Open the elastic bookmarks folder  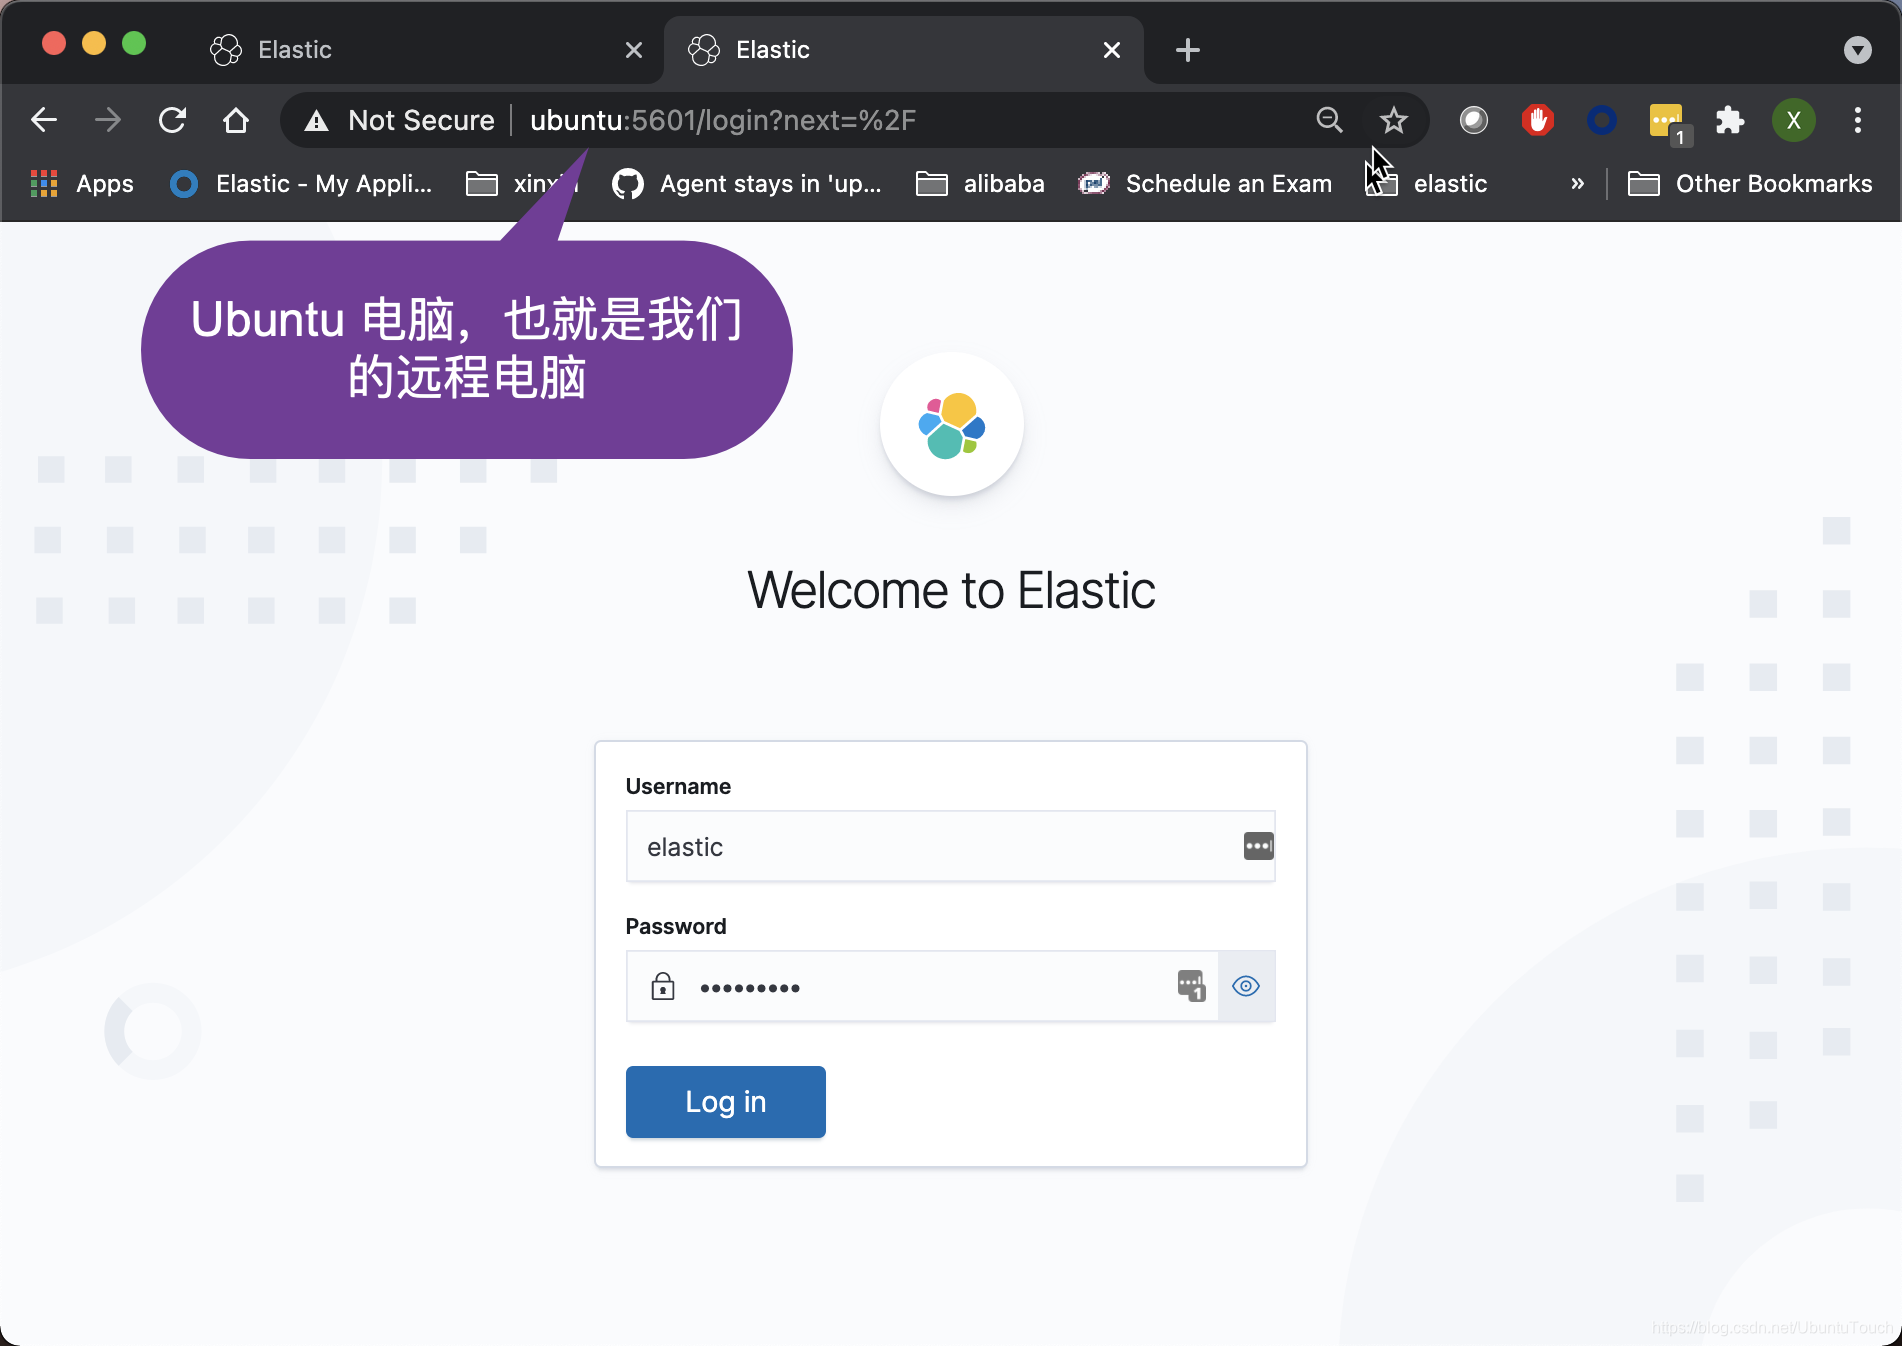pos(1428,184)
